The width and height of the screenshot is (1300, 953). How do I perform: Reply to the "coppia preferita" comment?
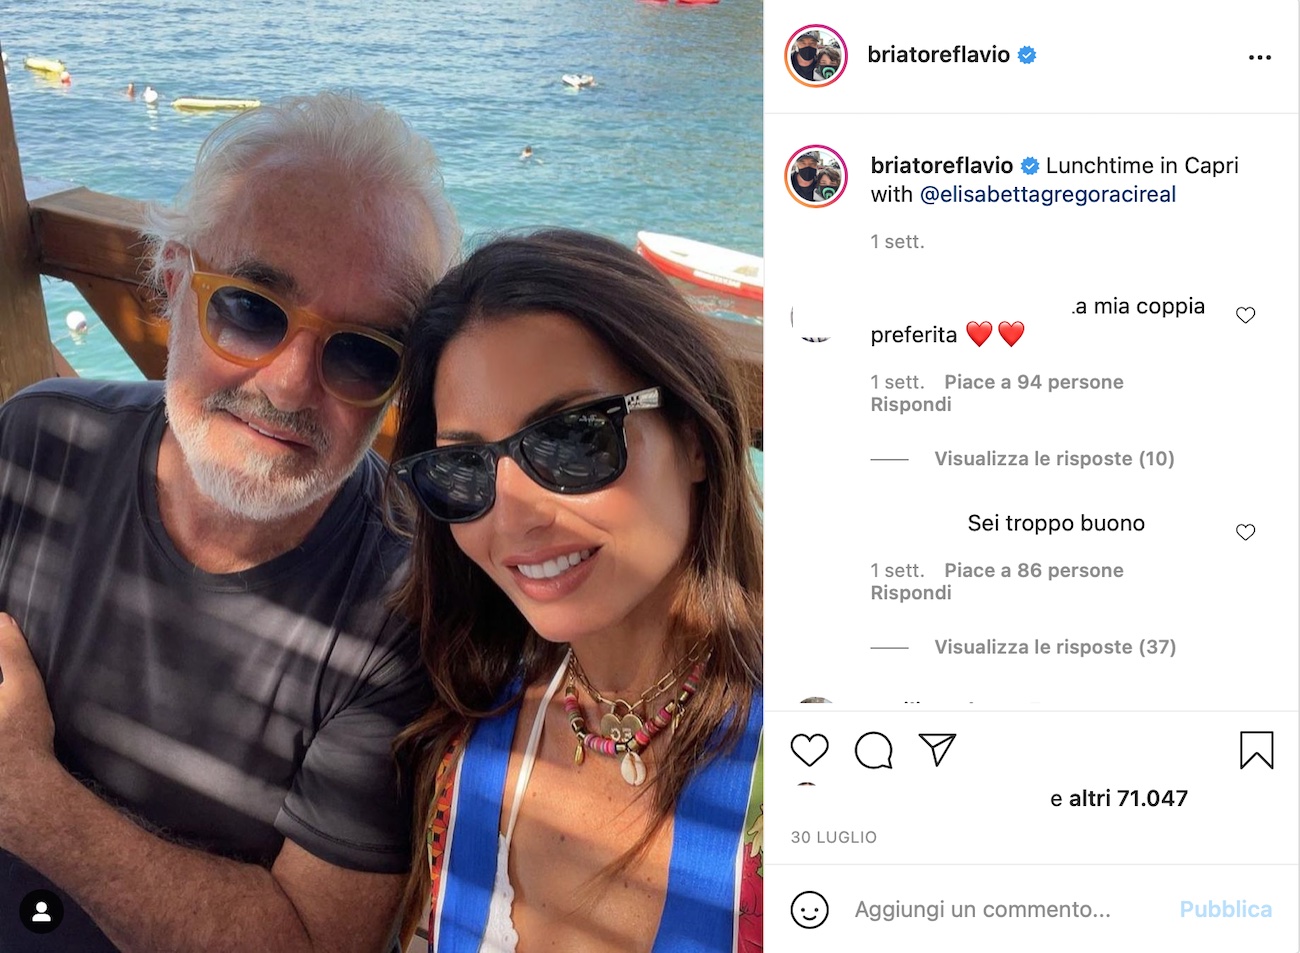point(910,404)
